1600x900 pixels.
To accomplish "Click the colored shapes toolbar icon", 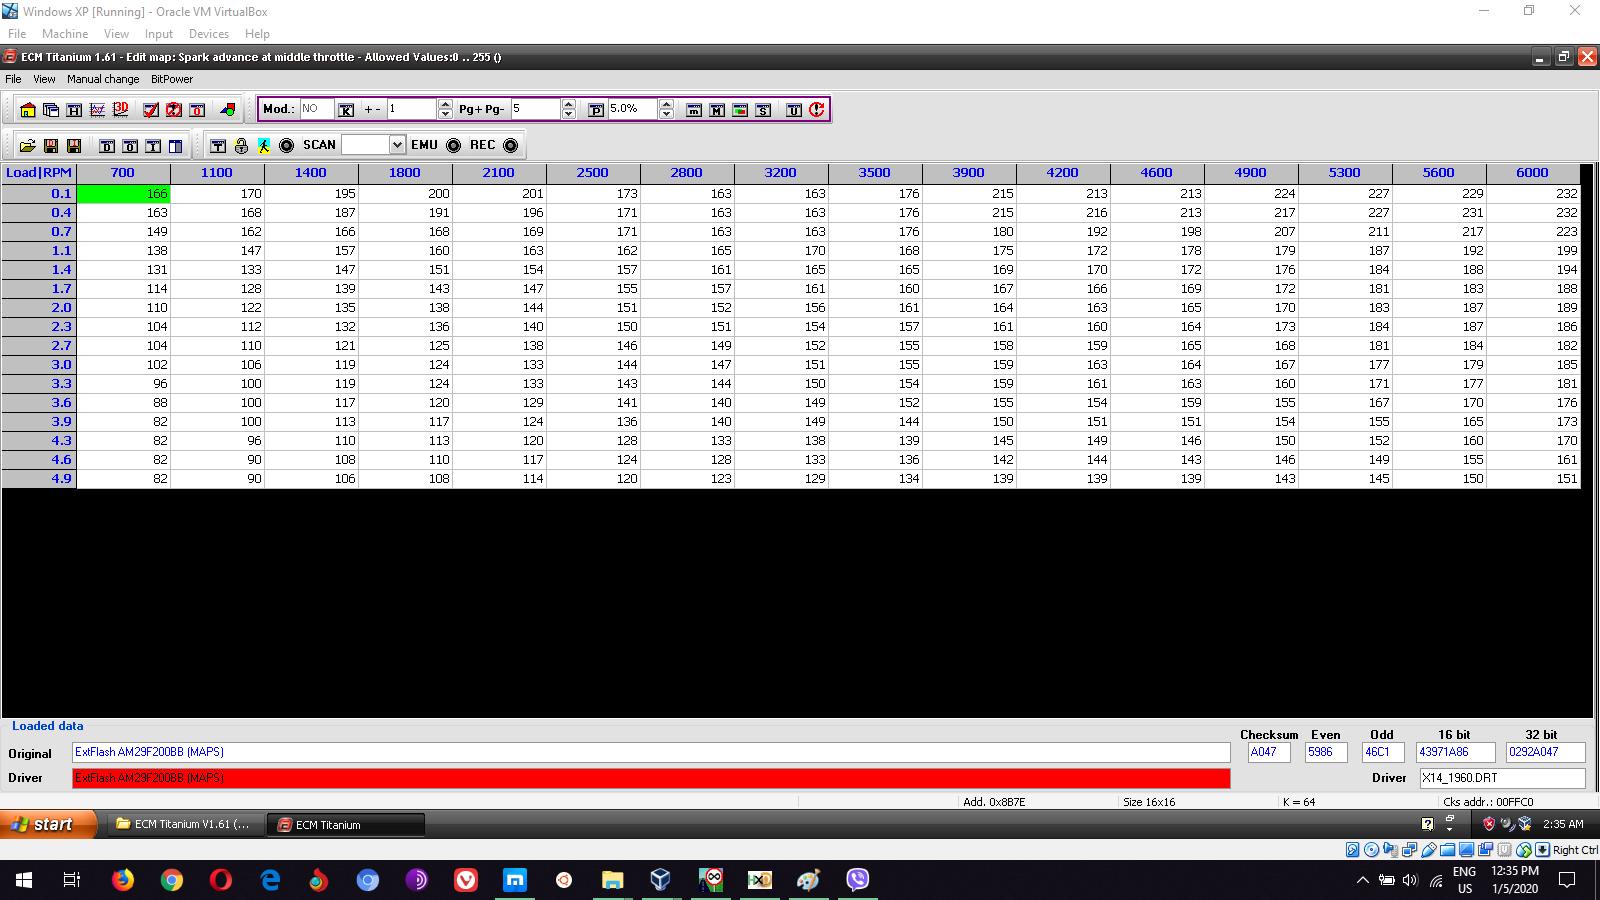I will click(228, 110).
